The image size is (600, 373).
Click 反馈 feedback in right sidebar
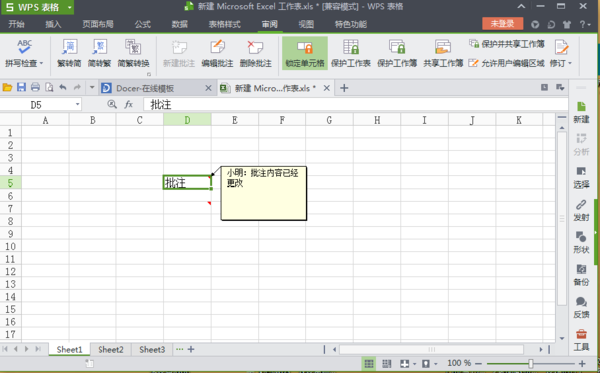pyautogui.click(x=581, y=308)
